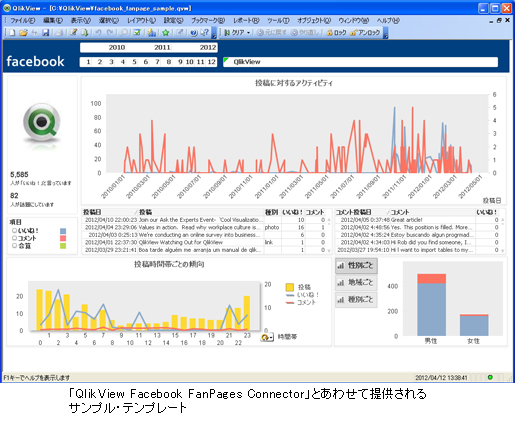Click blue swatch beside いいね!
The image size is (515, 422).
pos(63,231)
